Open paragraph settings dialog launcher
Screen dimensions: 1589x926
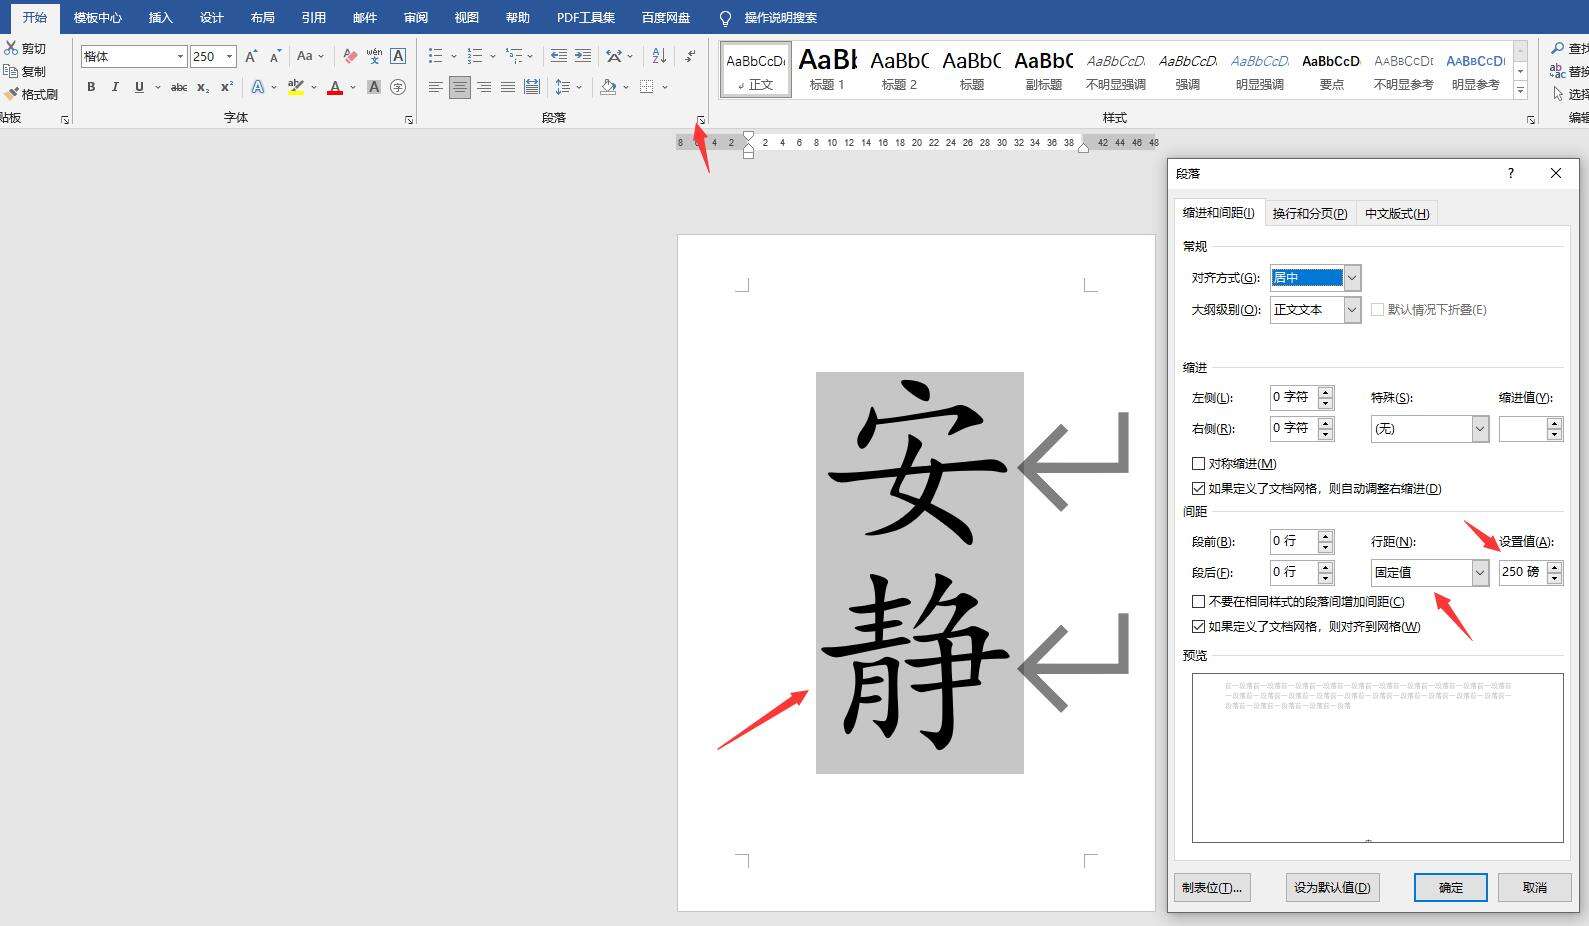[701, 120]
